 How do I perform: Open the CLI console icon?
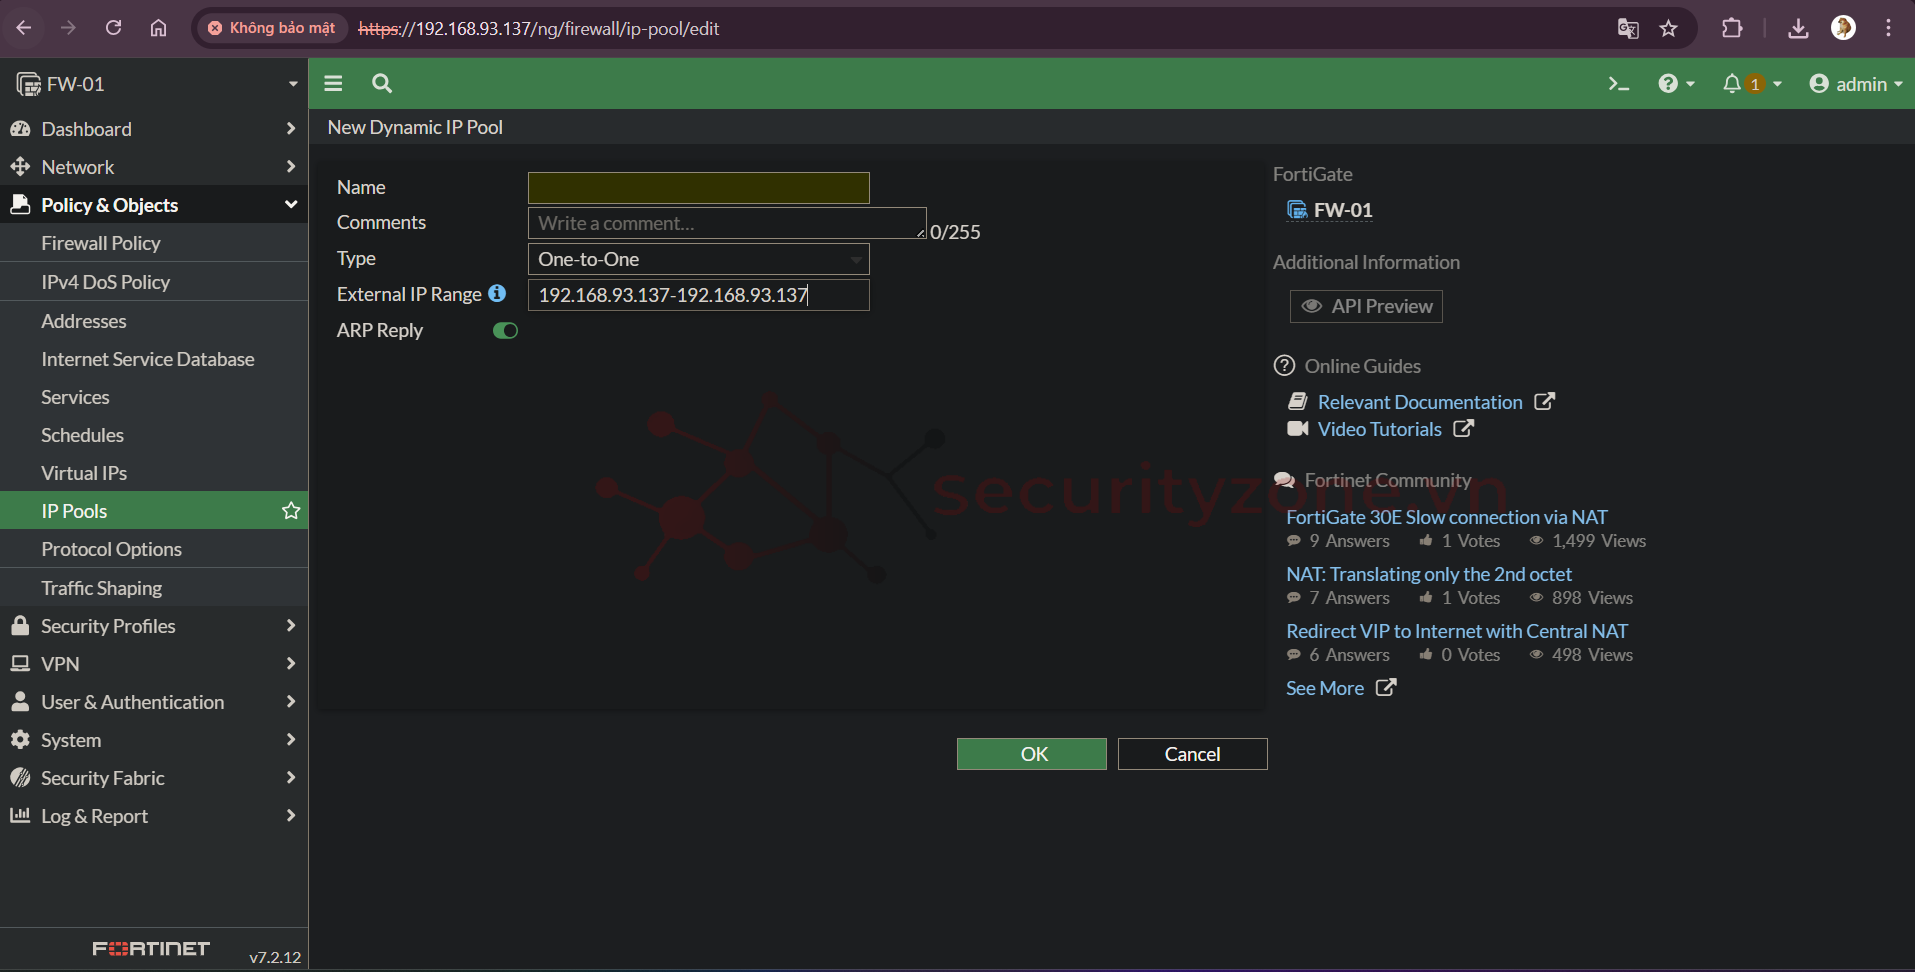click(1618, 84)
